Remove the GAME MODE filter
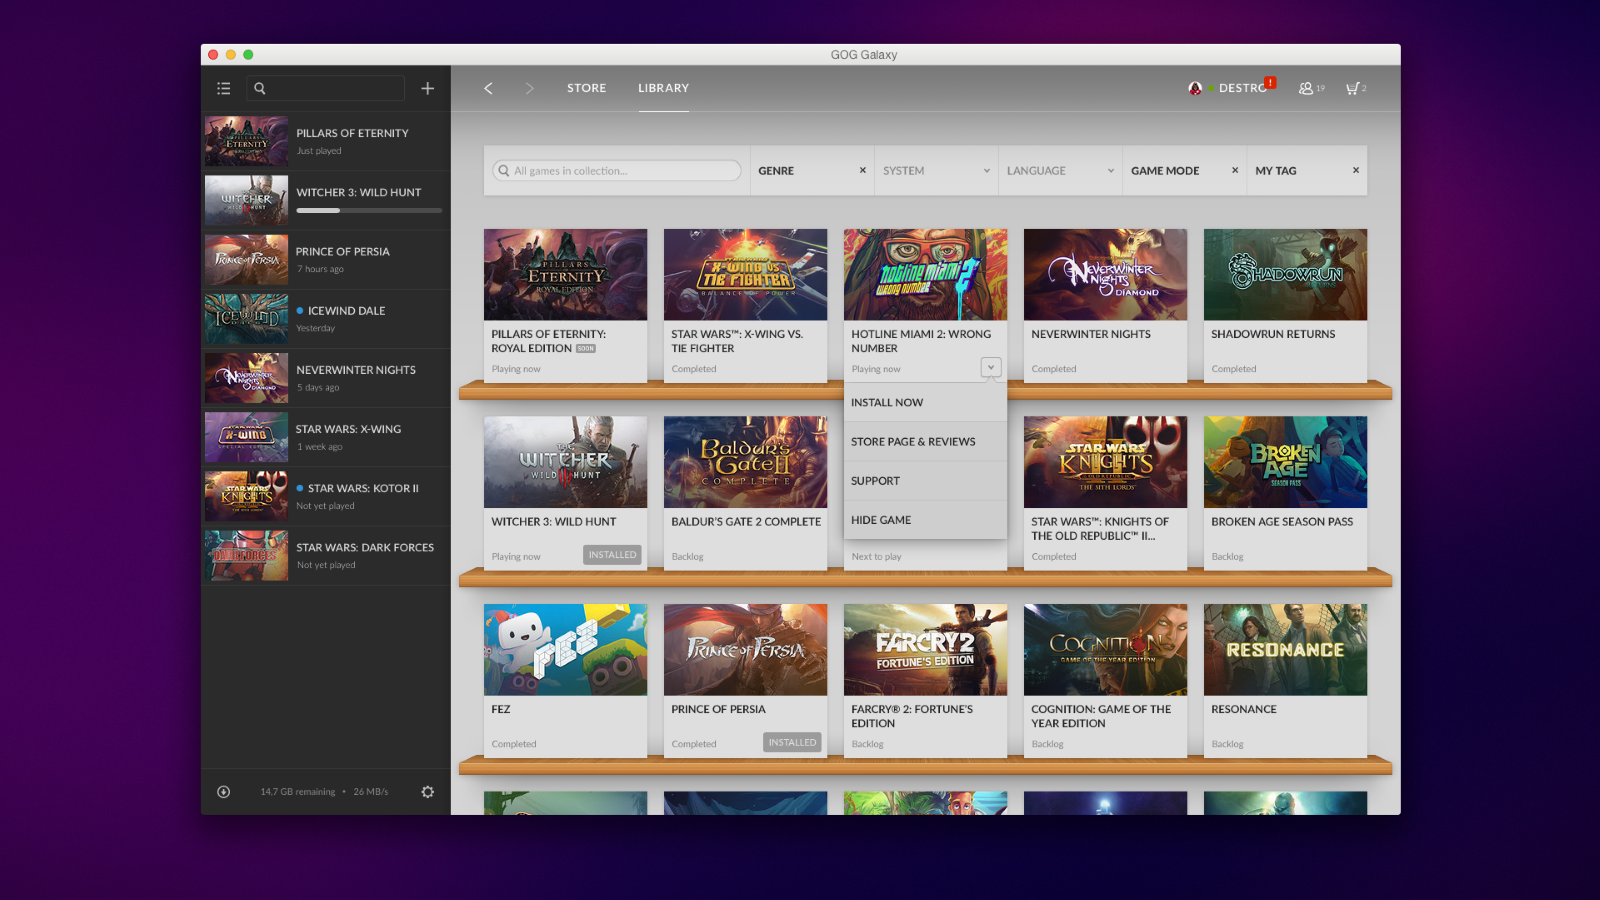Screen dimensions: 1600x900 click(x=1233, y=170)
